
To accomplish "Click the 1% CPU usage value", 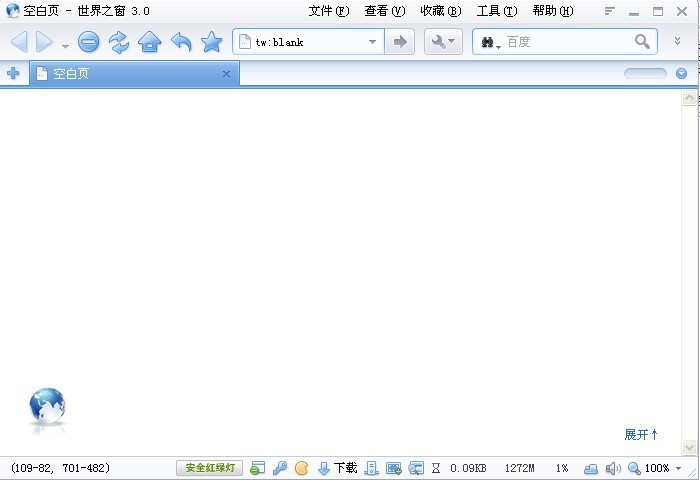I will (562, 468).
